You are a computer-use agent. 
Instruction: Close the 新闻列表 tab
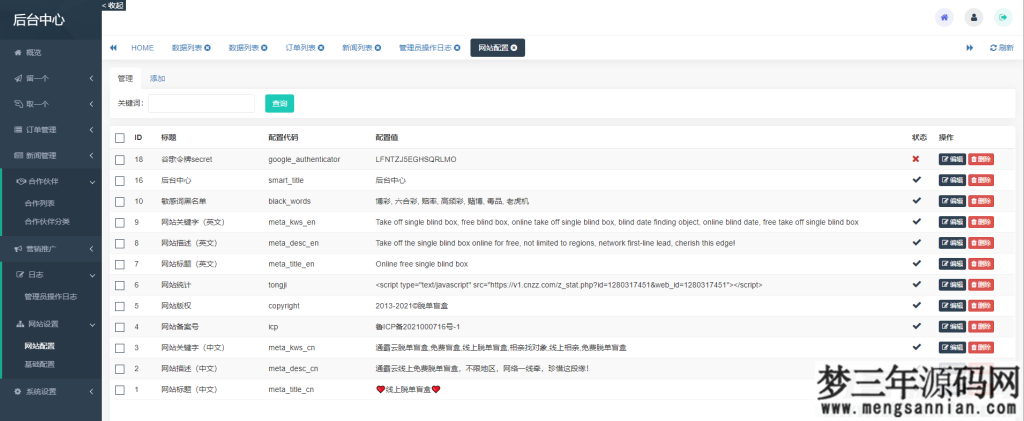378,48
